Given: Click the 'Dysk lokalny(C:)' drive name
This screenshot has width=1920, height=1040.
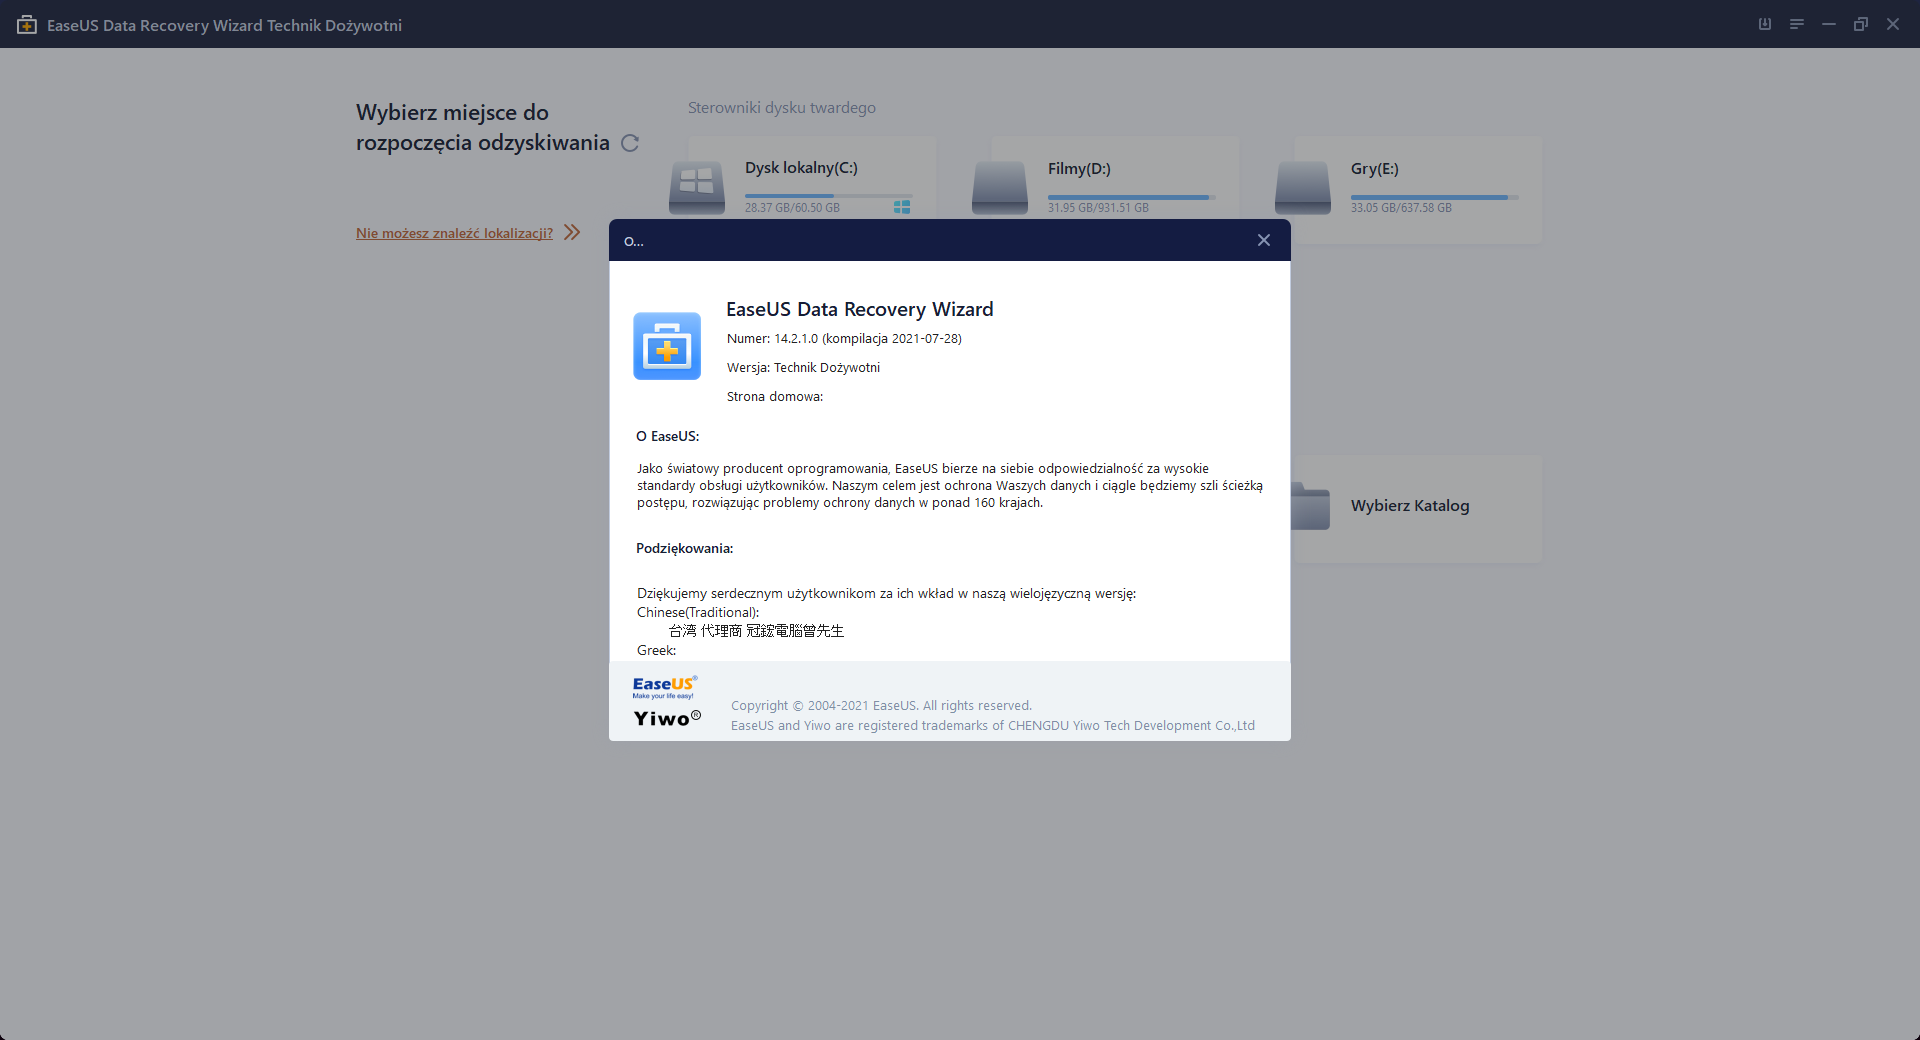Looking at the screenshot, I should (x=801, y=168).
